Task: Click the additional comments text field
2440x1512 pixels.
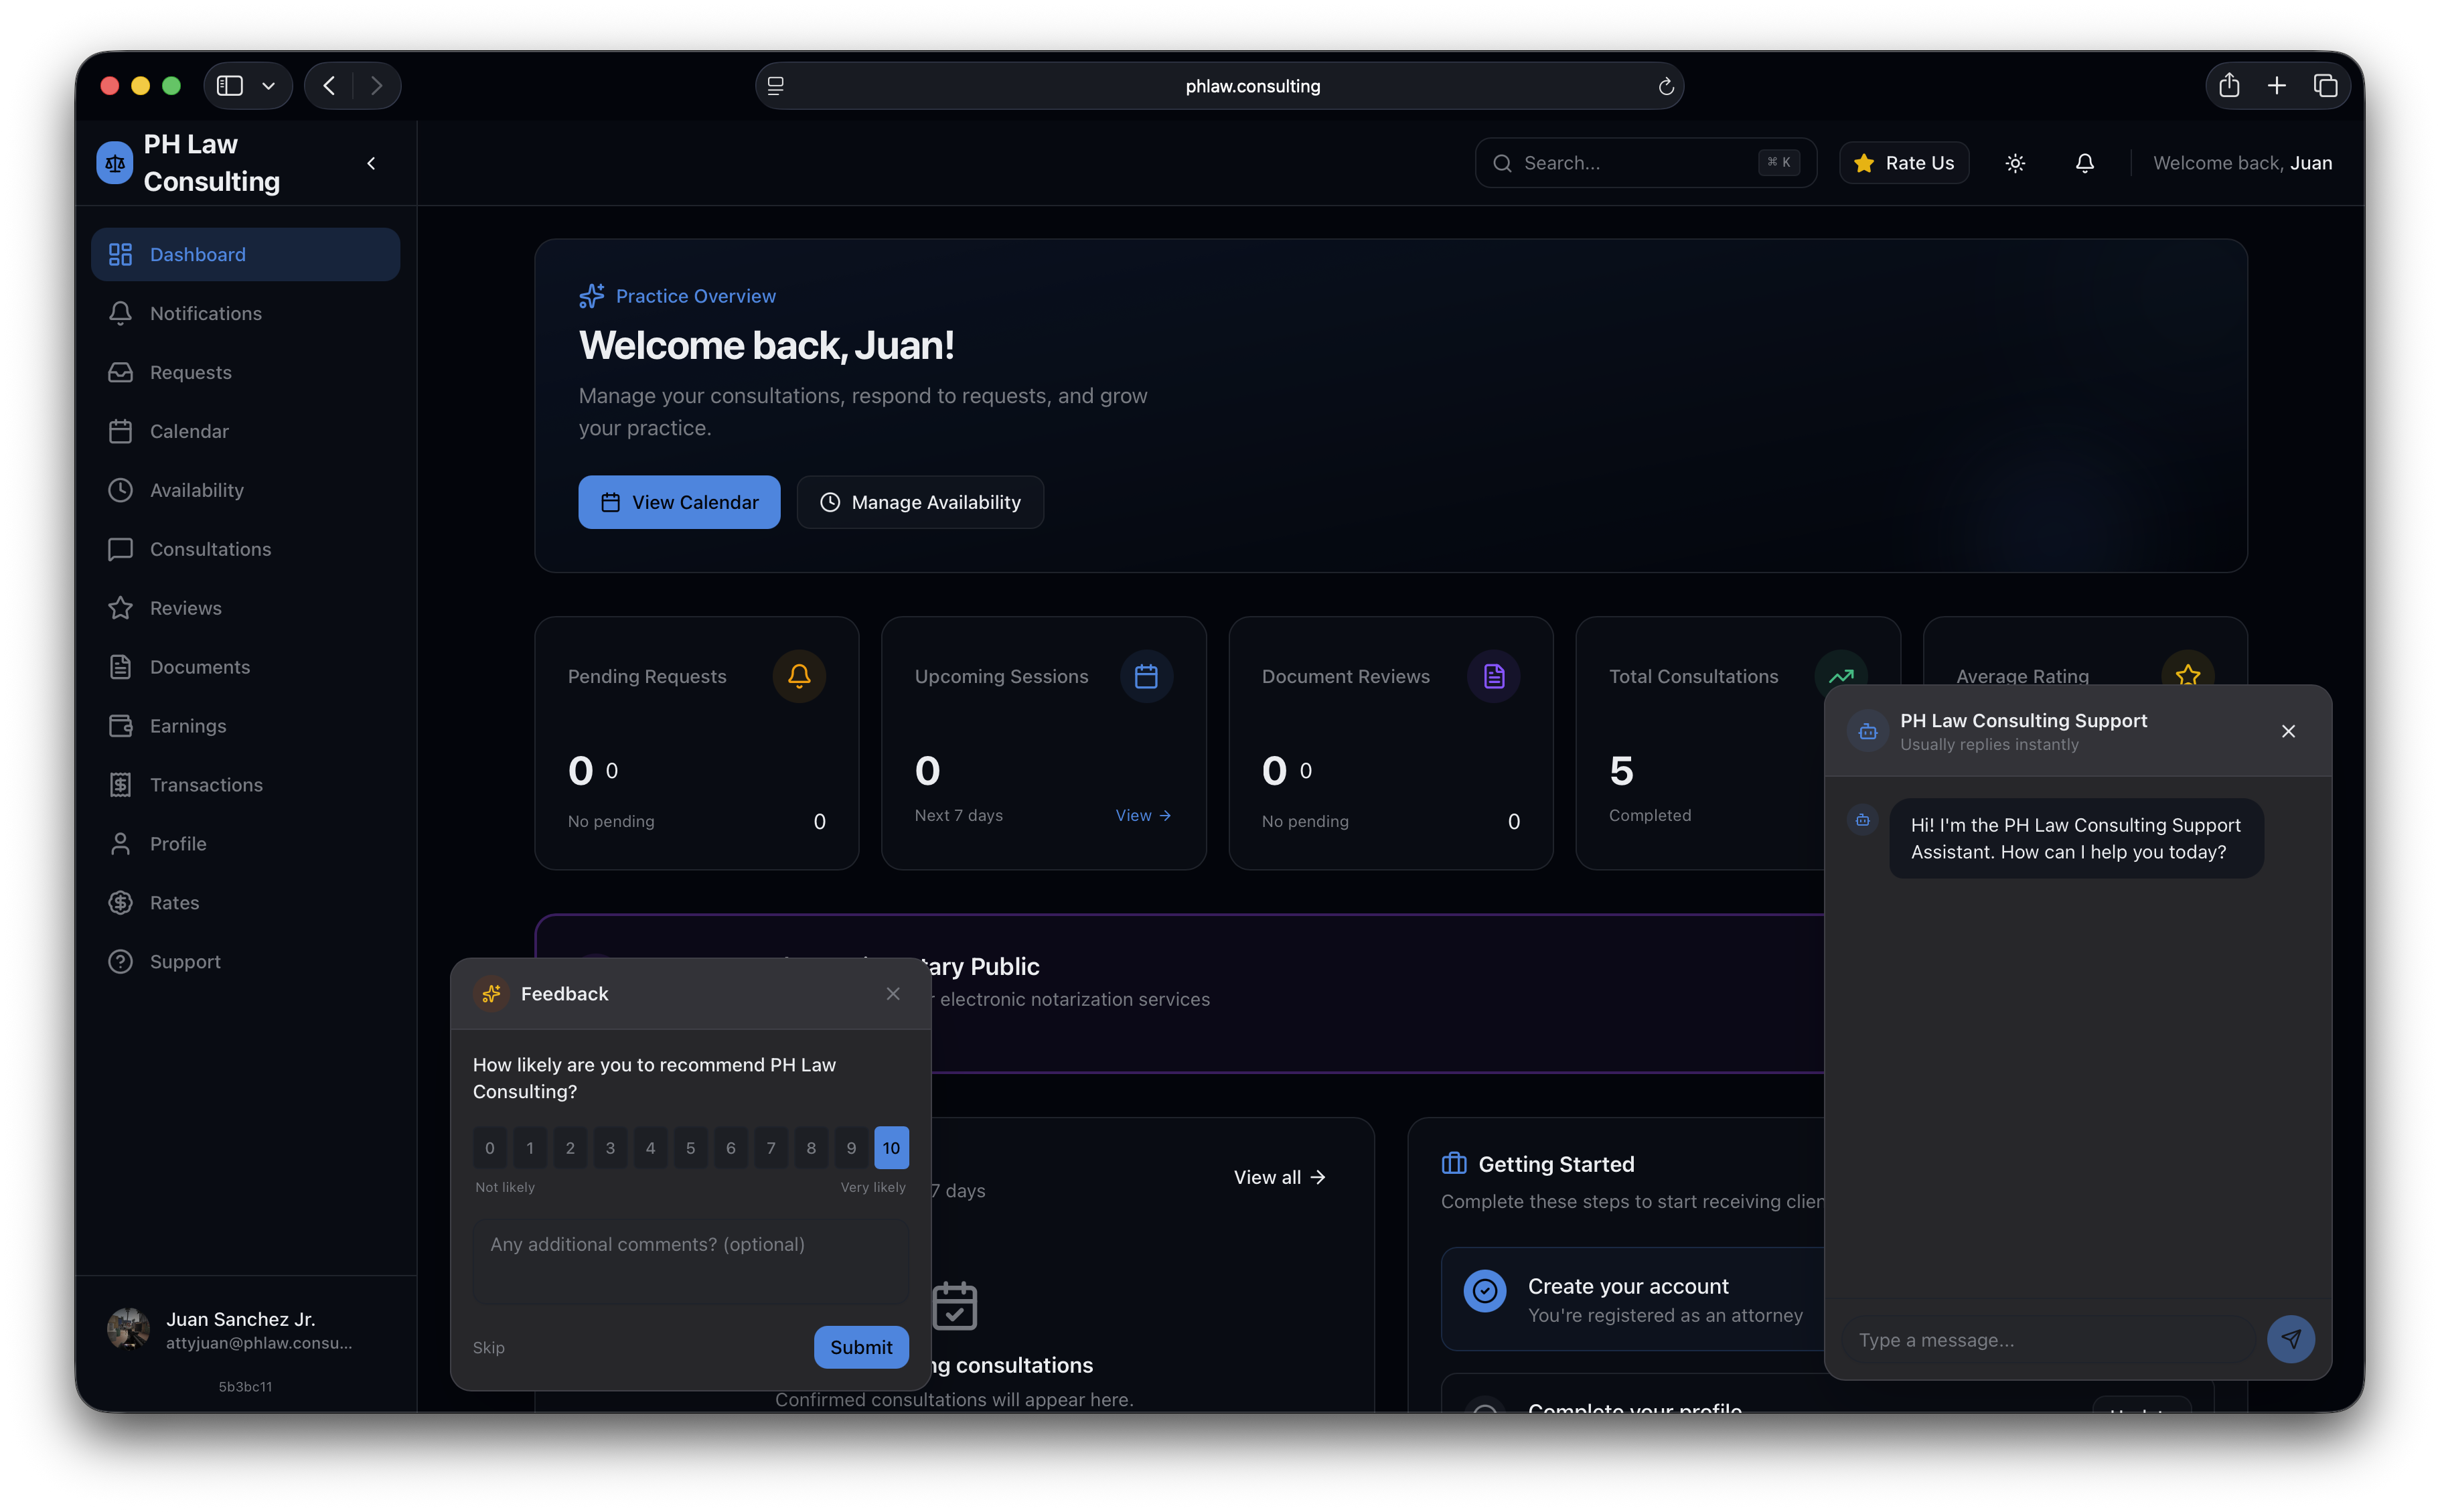Action: tap(690, 1262)
